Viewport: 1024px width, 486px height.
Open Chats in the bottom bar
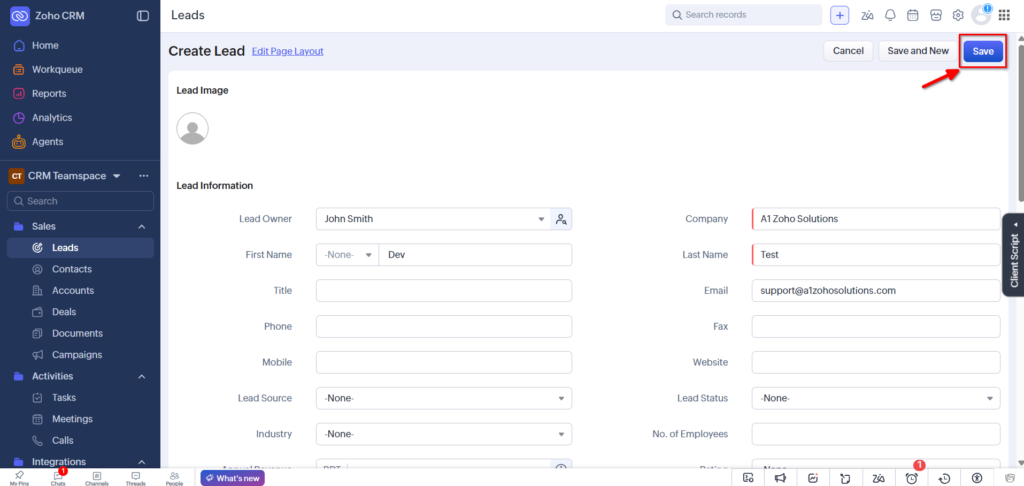tap(58, 478)
